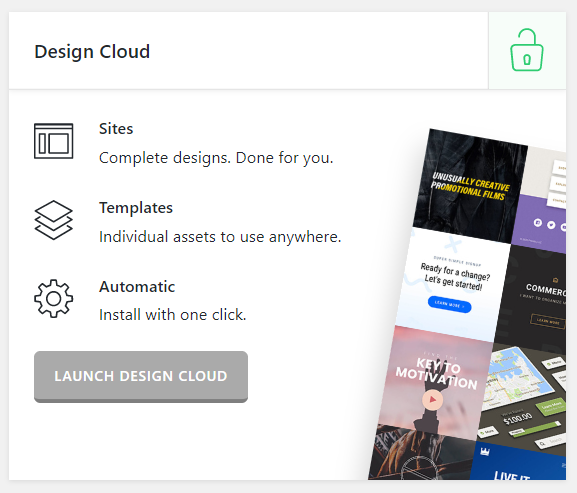Viewport: 577px width, 493px height.
Task: Click the crown icon on blue tile
Action: [x=485, y=452]
